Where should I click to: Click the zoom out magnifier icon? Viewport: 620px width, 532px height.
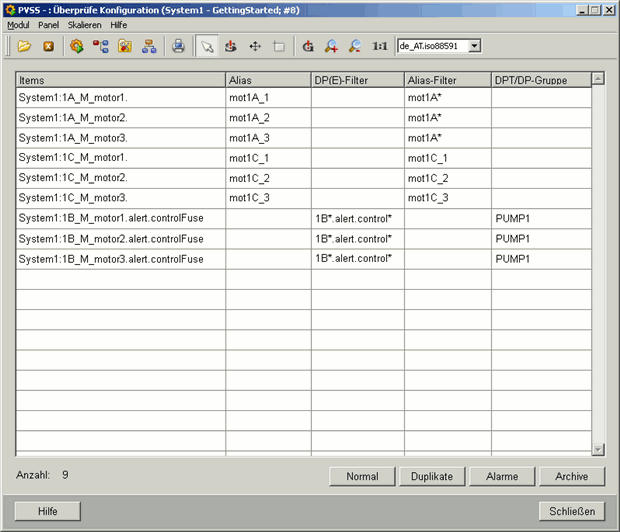[x=355, y=46]
